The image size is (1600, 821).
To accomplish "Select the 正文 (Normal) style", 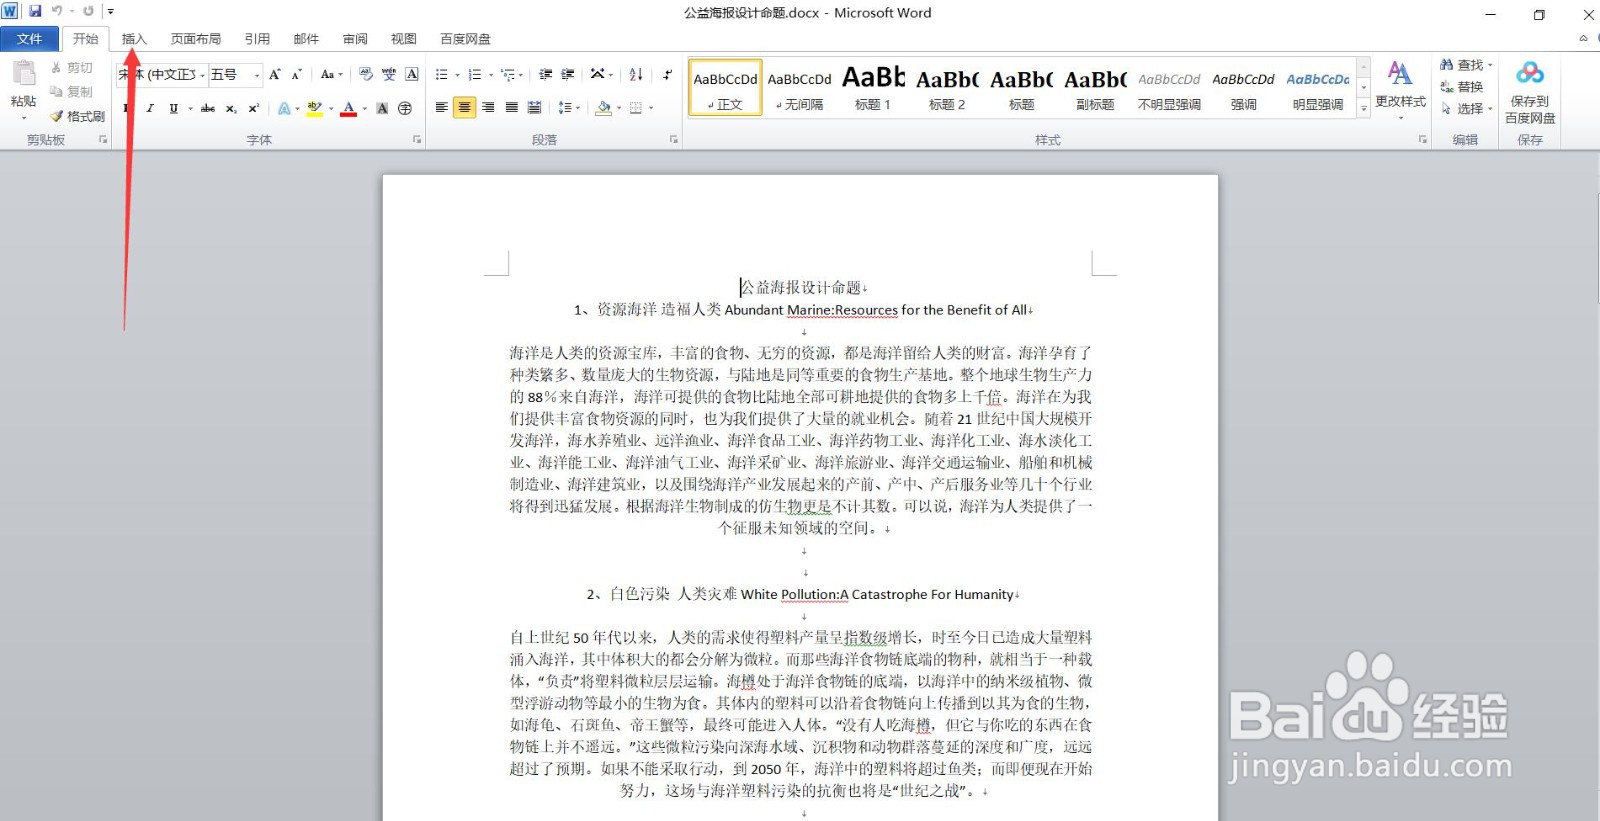I will [x=725, y=88].
